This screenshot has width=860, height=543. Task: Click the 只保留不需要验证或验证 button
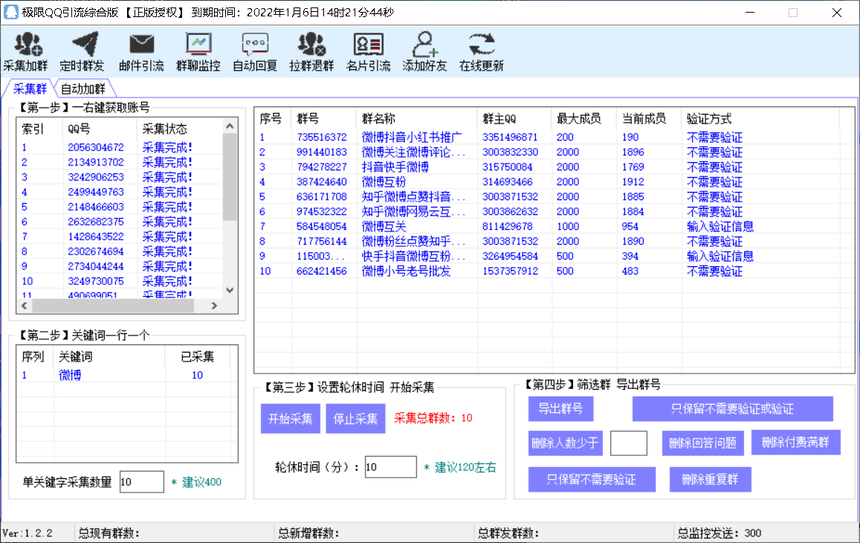(x=733, y=409)
